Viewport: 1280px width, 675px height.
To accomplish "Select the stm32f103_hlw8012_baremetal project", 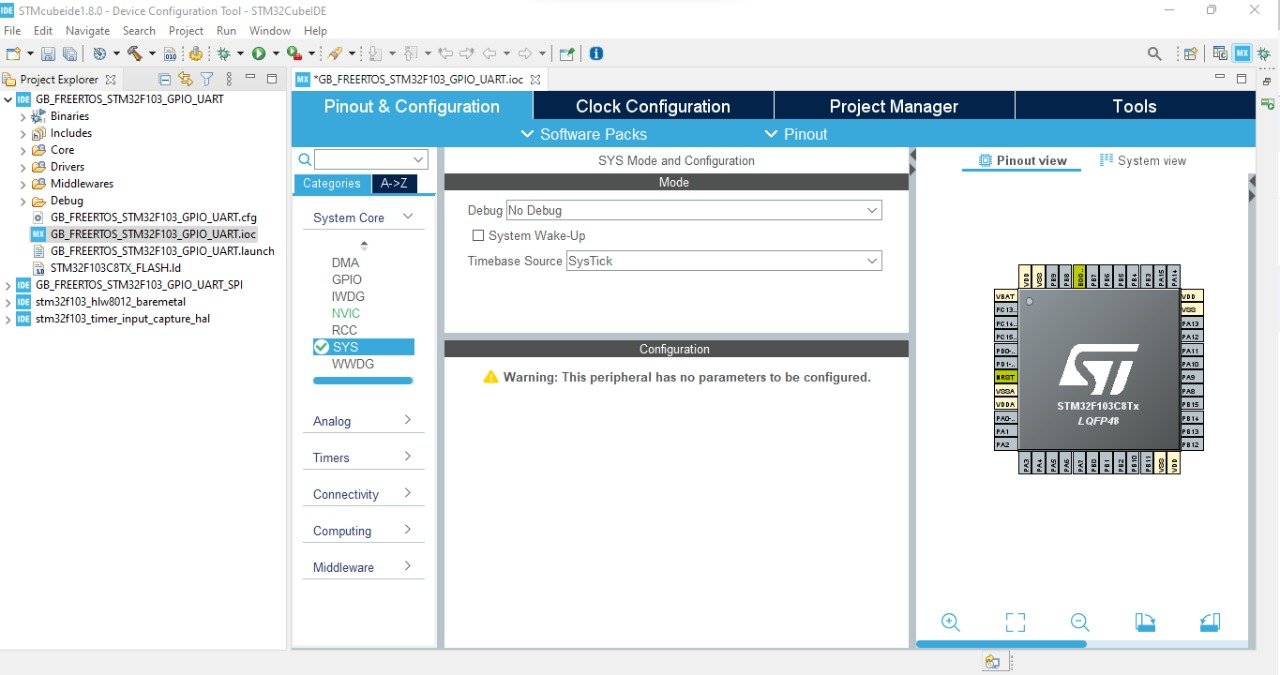I will coord(110,302).
